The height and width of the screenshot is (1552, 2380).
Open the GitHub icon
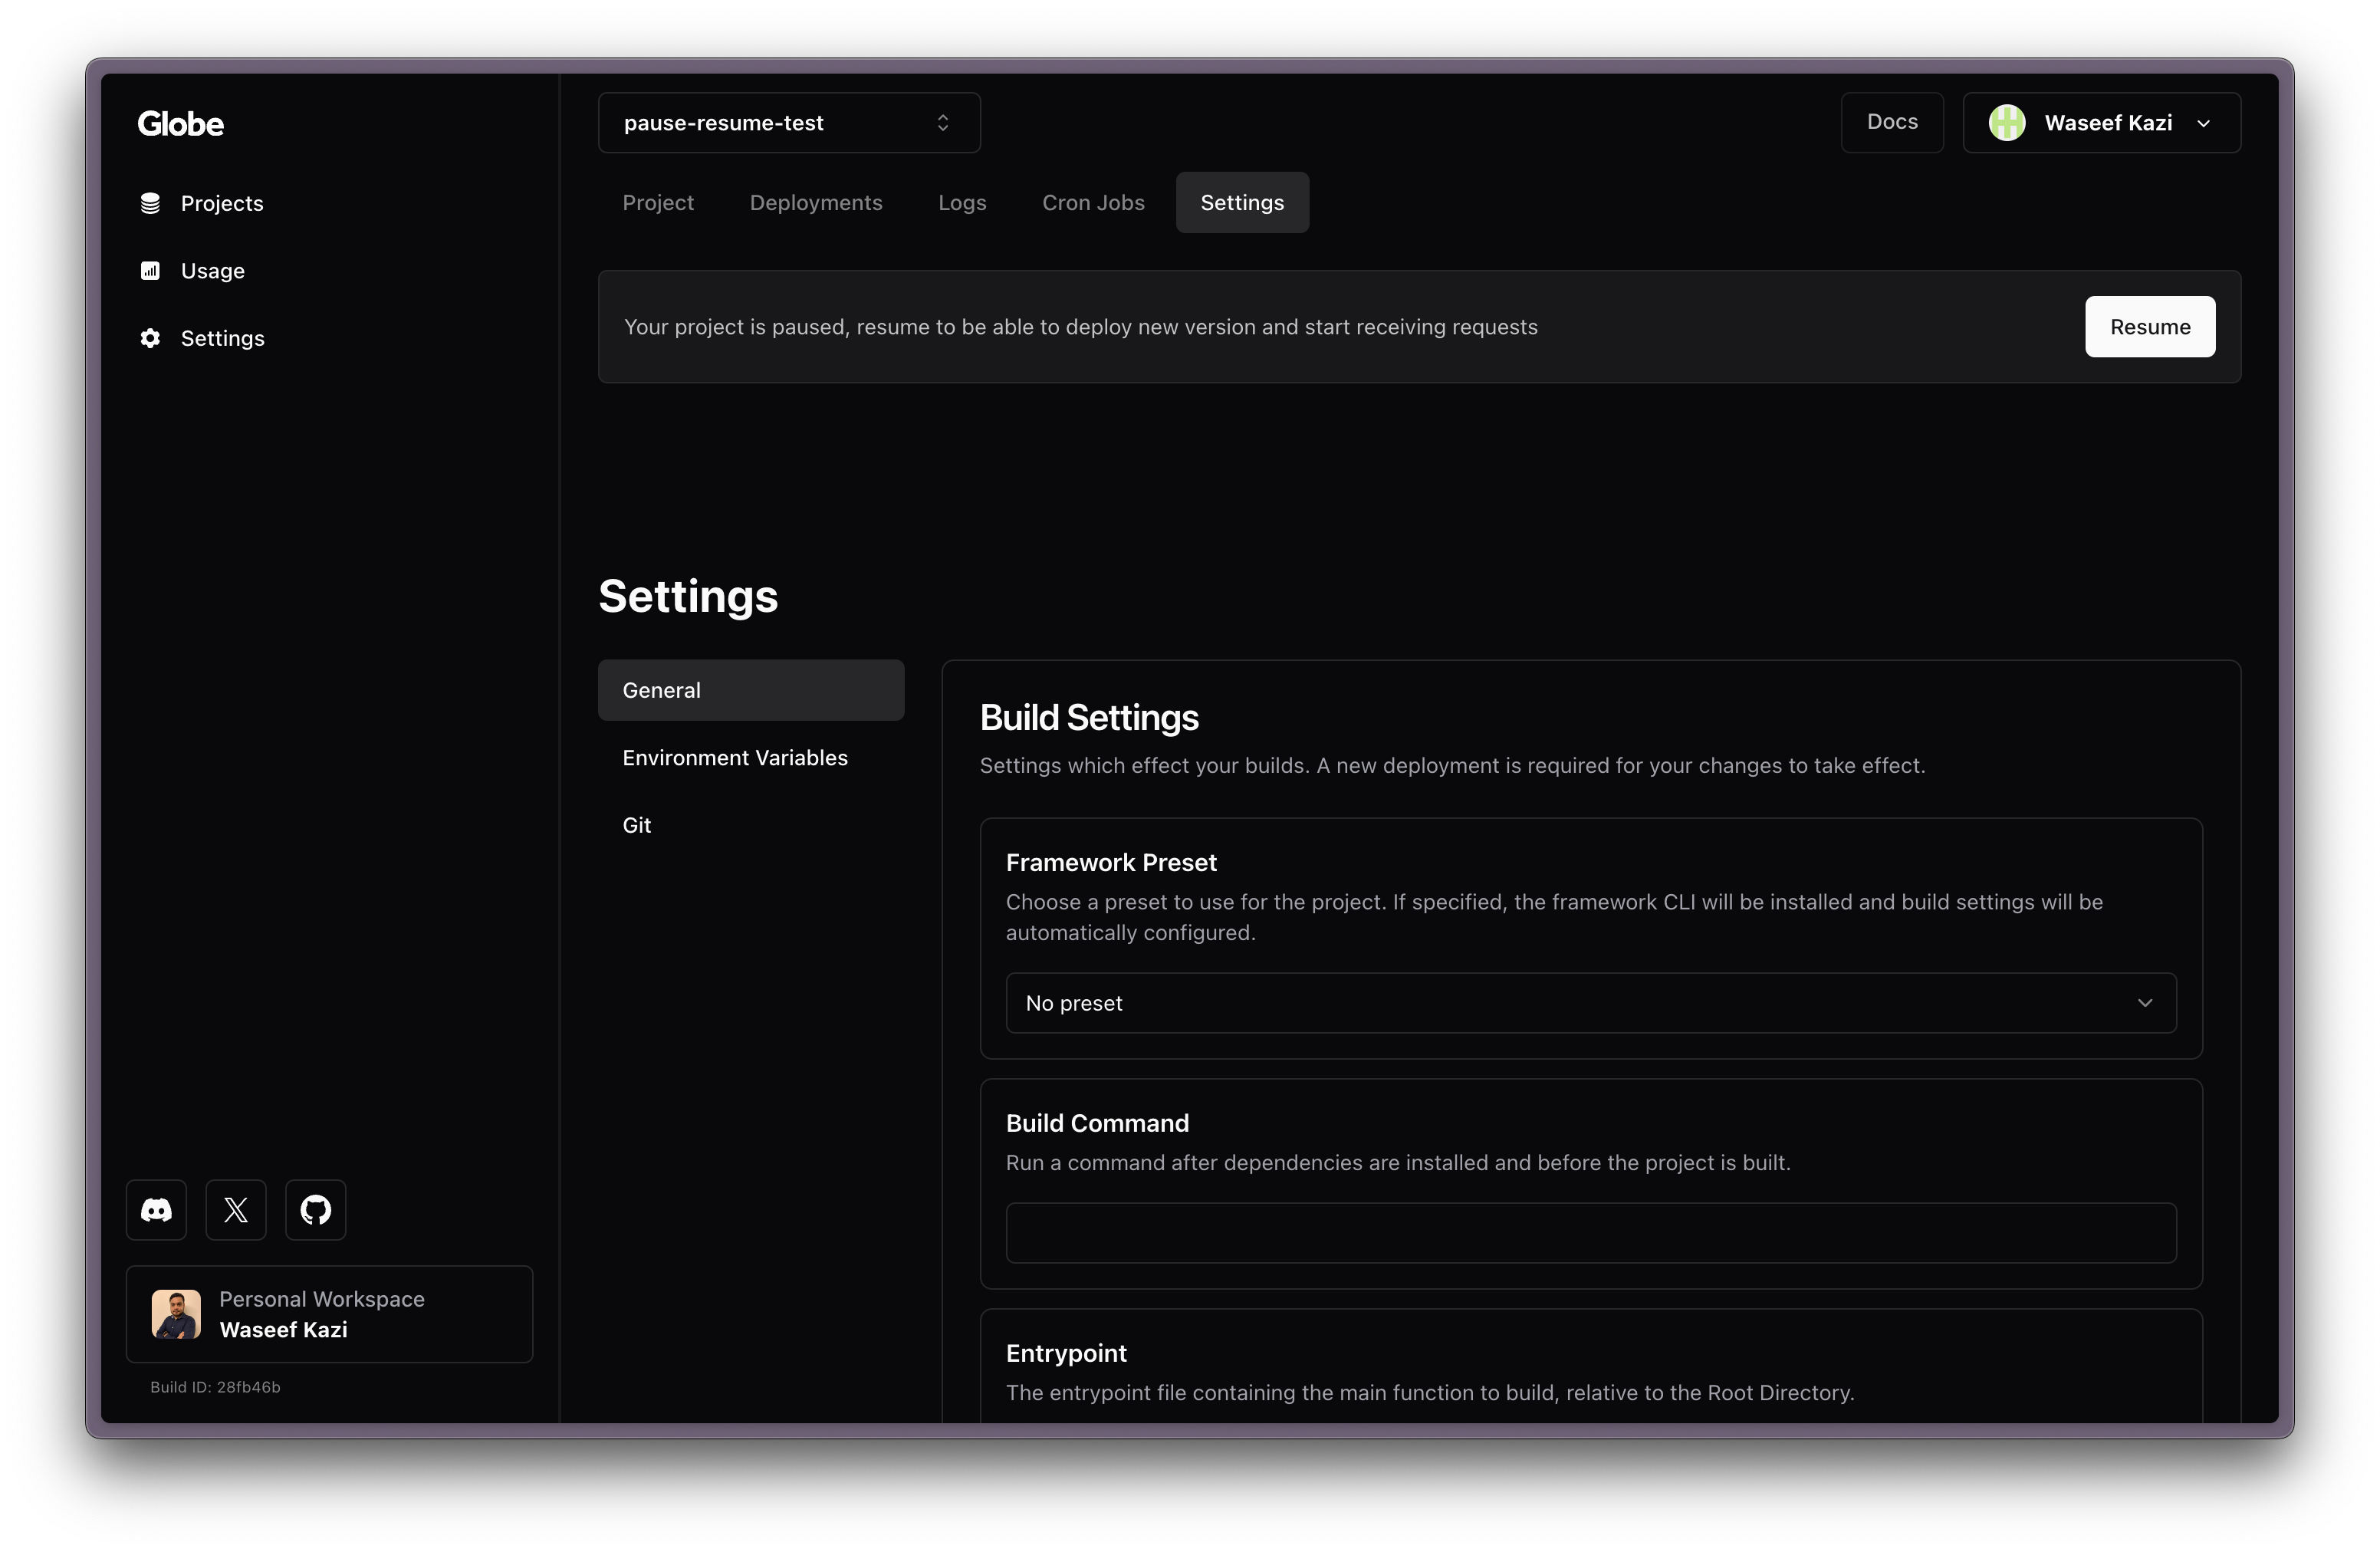pos(315,1210)
